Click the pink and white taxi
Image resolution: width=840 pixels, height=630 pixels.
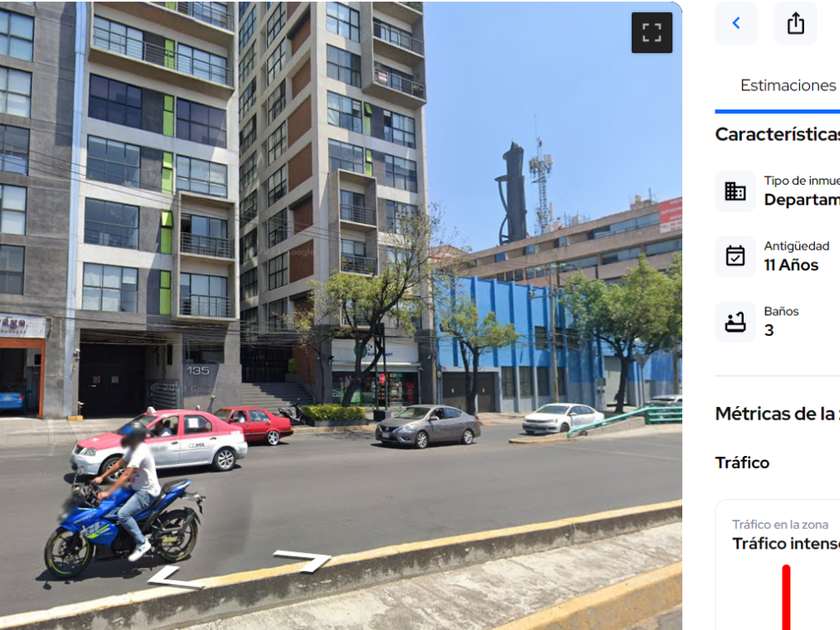pyautogui.click(x=159, y=443)
